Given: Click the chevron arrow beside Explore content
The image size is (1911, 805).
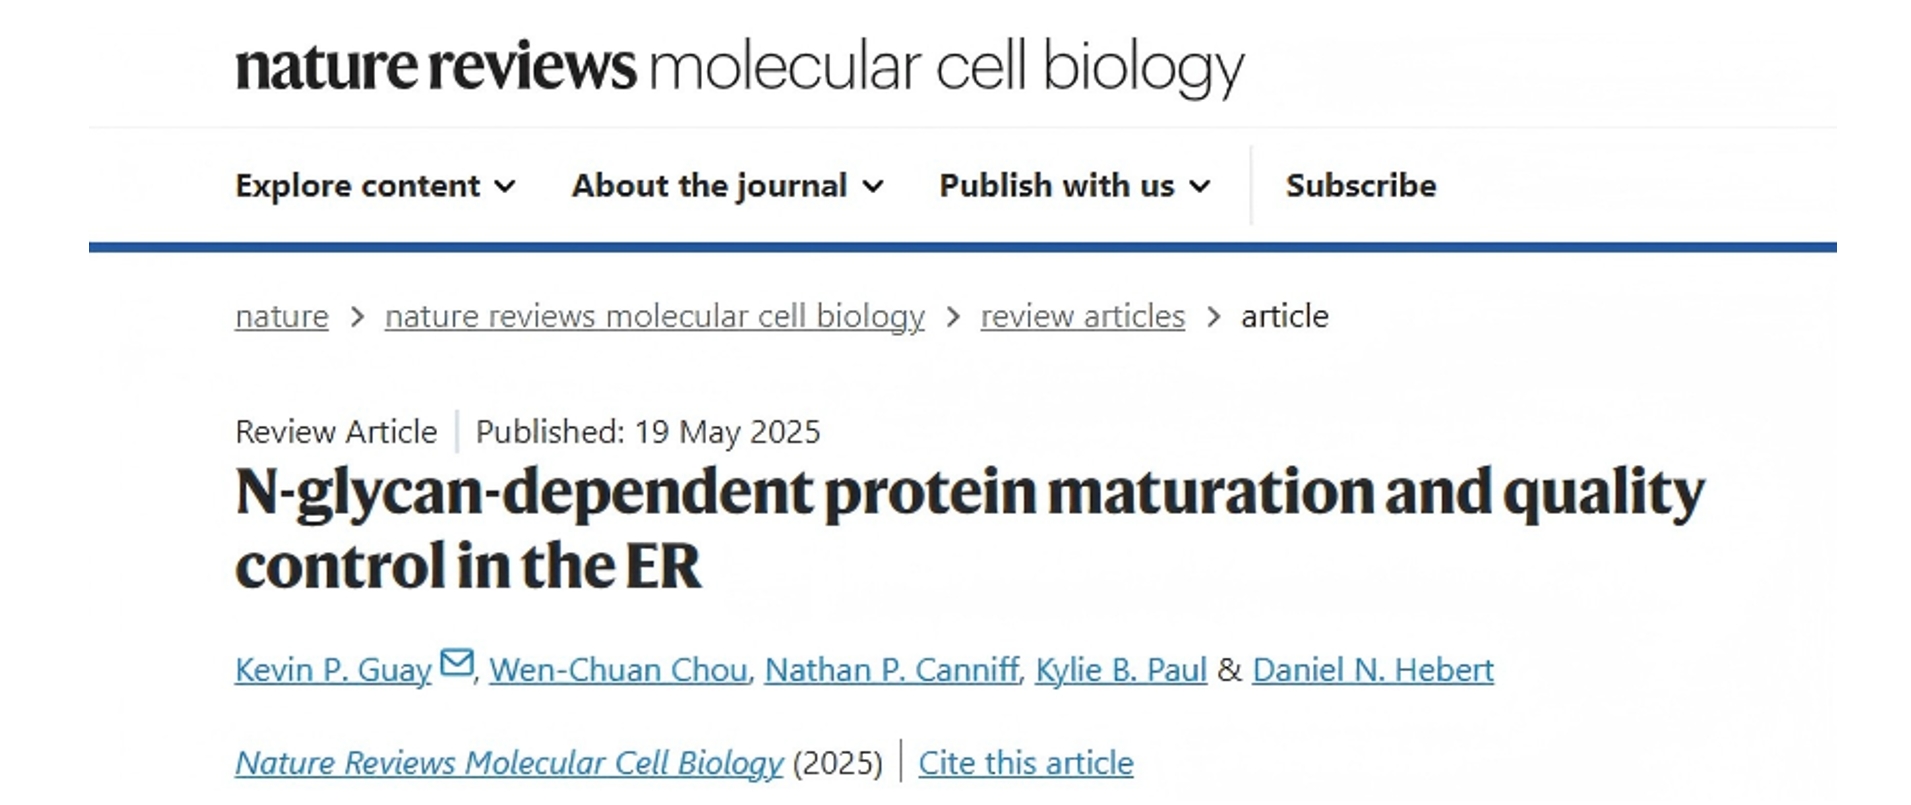Looking at the screenshot, I should click(505, 186).
